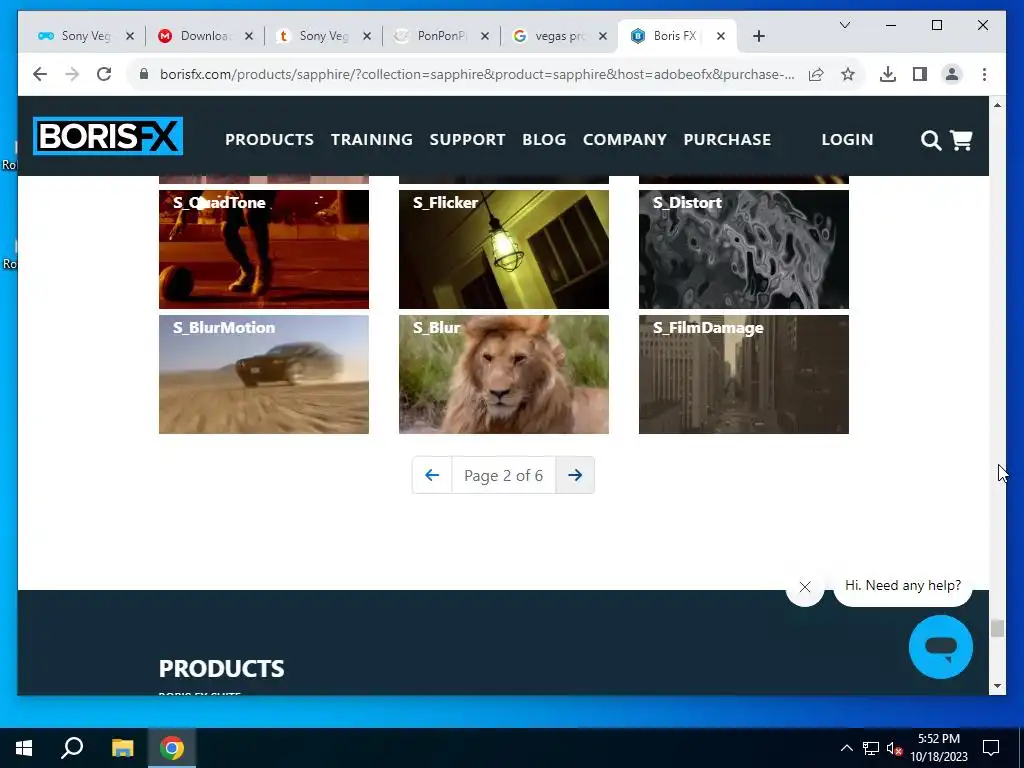Click scrollbar up arrow

tap(997, 104)
